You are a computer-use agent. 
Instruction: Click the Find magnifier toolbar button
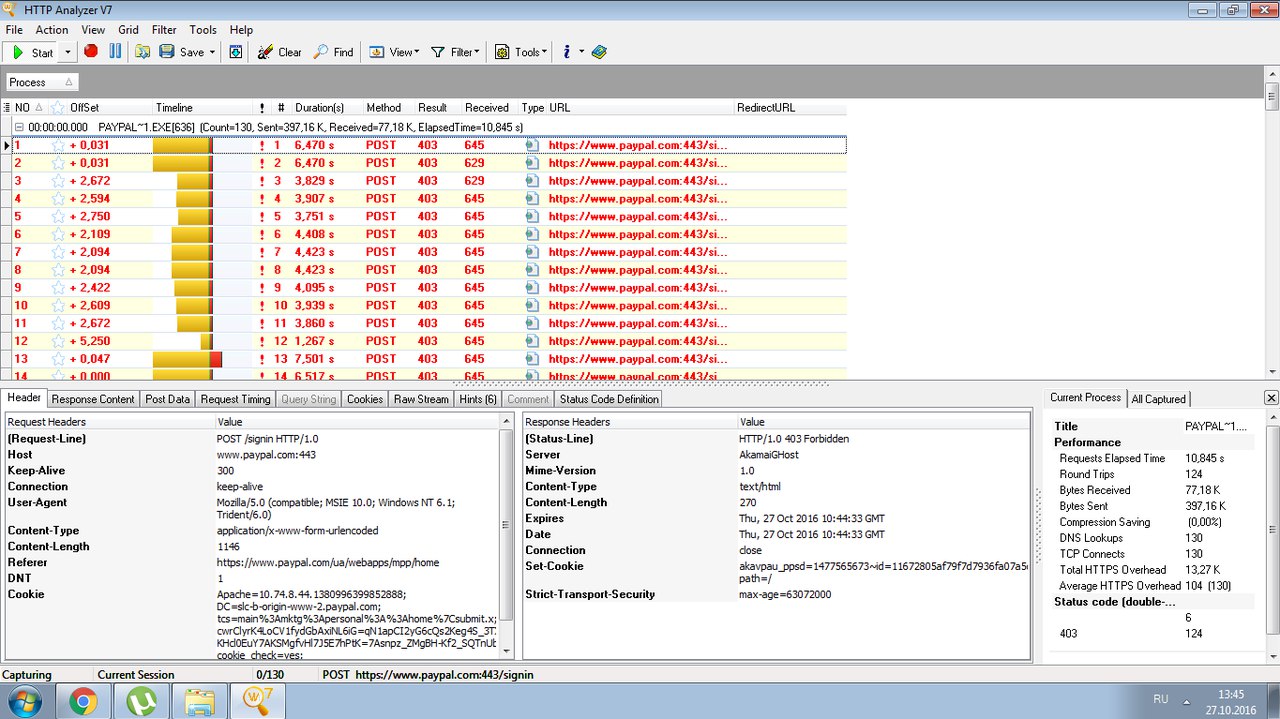coord(334,52)
